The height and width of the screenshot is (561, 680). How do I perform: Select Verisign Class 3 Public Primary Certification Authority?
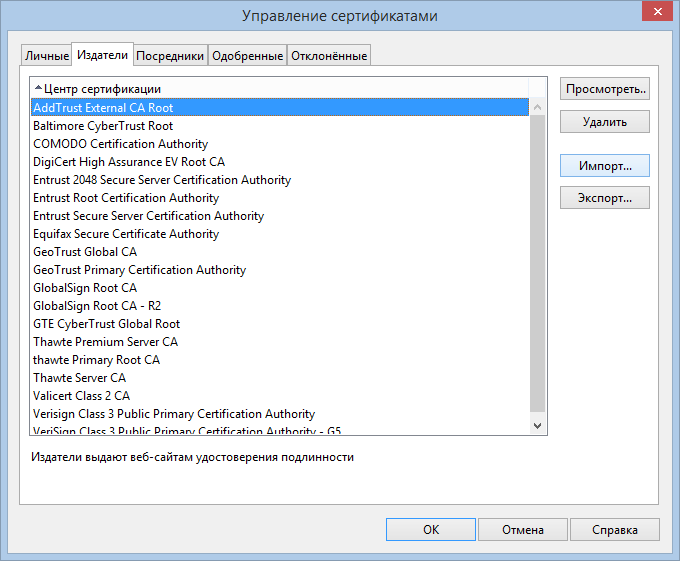coord(280,414)
